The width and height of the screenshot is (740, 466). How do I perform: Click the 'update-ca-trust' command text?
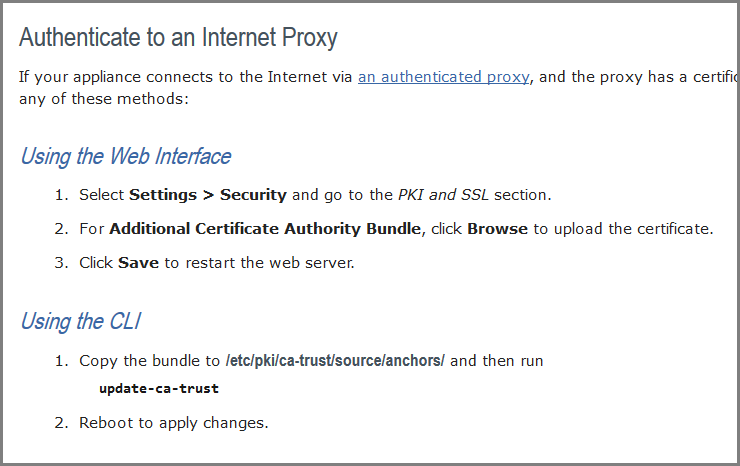[x=159, y=389]
